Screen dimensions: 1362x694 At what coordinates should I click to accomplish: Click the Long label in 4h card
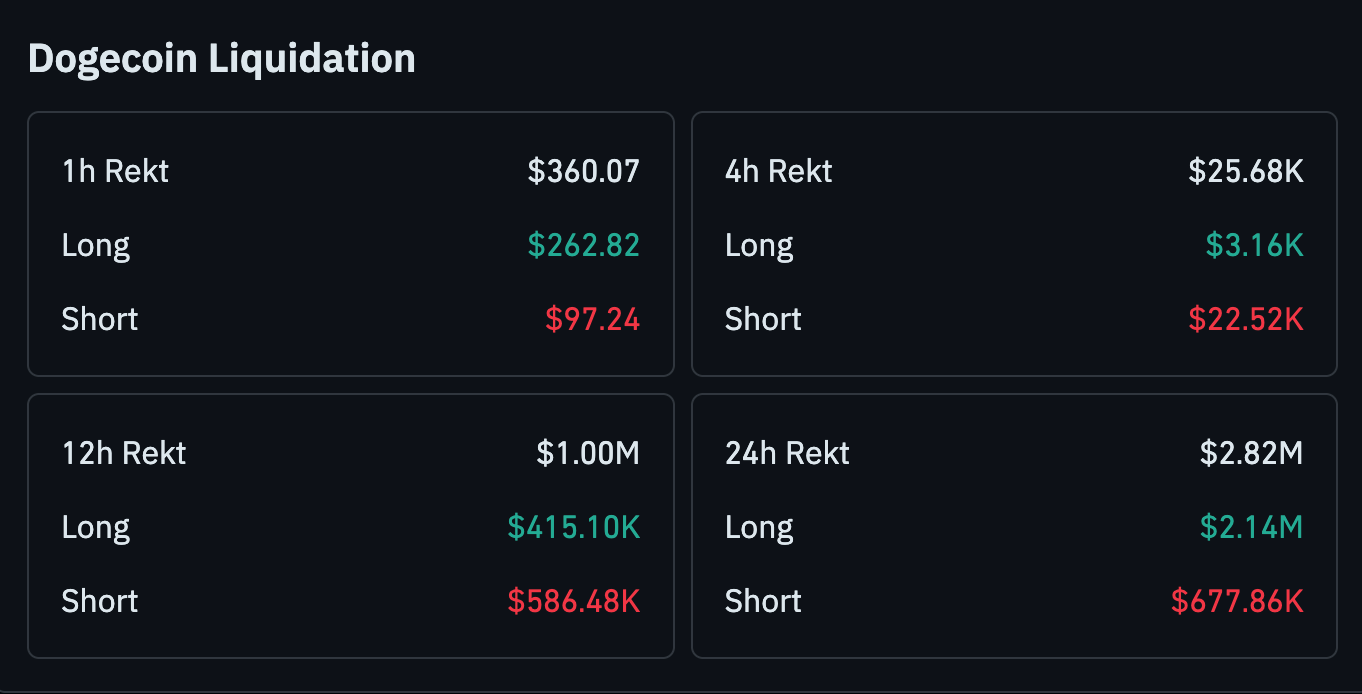tap(759, 245)
